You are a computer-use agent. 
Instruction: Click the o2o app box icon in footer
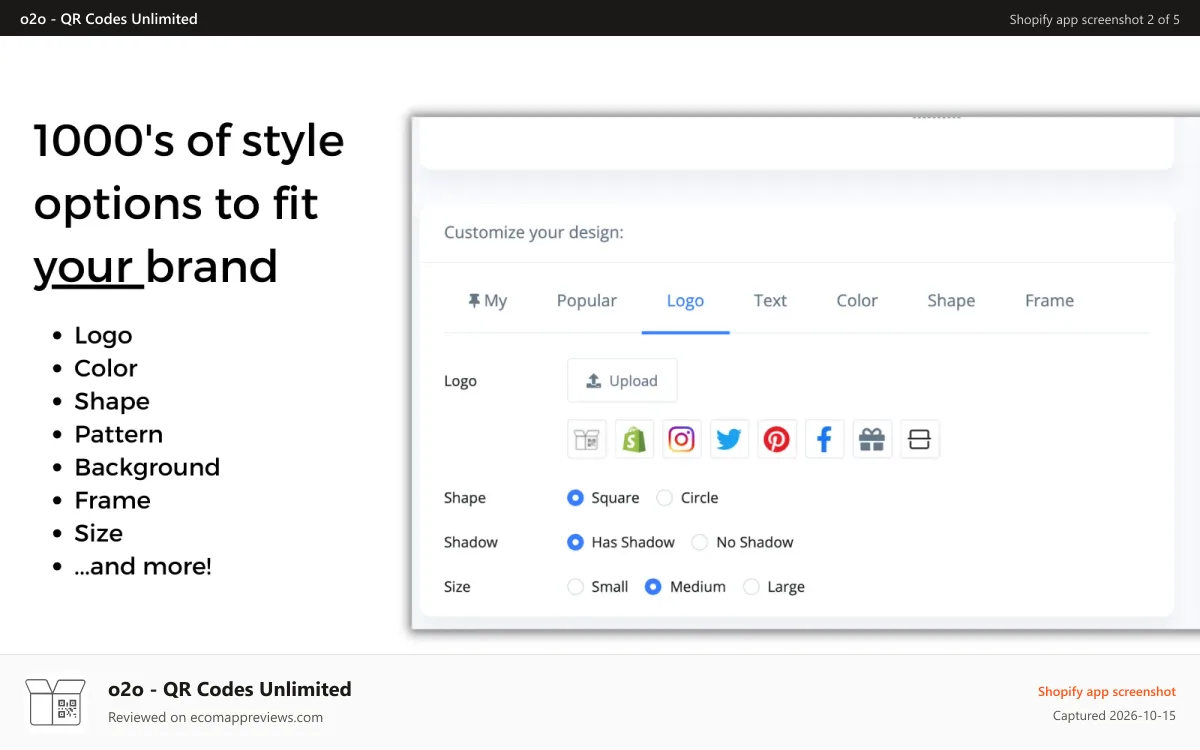pyautogui.click(x=56, y=702)
